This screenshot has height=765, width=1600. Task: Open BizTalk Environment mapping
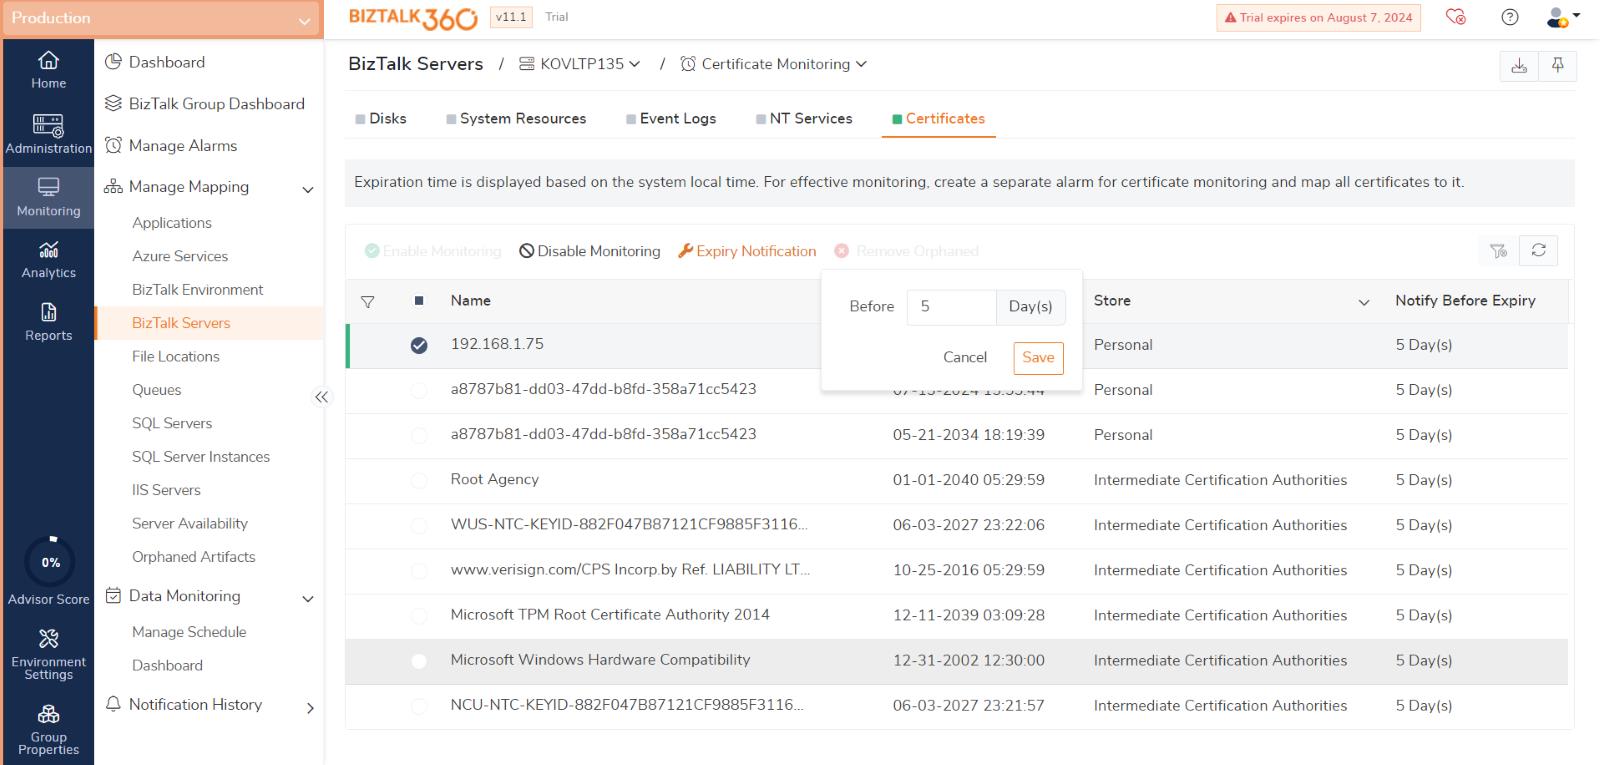[x=198, y=290]
